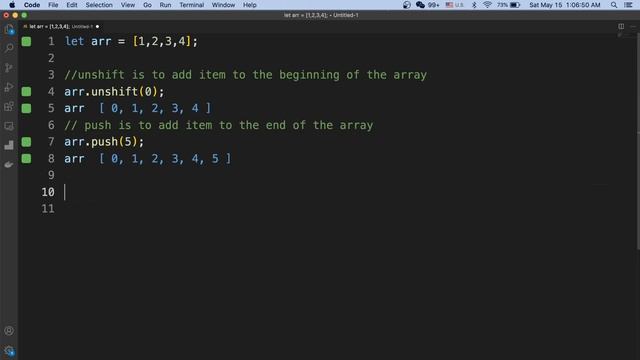The width and height of the screenshot is (640, 360).
Task: Click the 'arr.unshift(0);' code line
Action: [114, 91]
